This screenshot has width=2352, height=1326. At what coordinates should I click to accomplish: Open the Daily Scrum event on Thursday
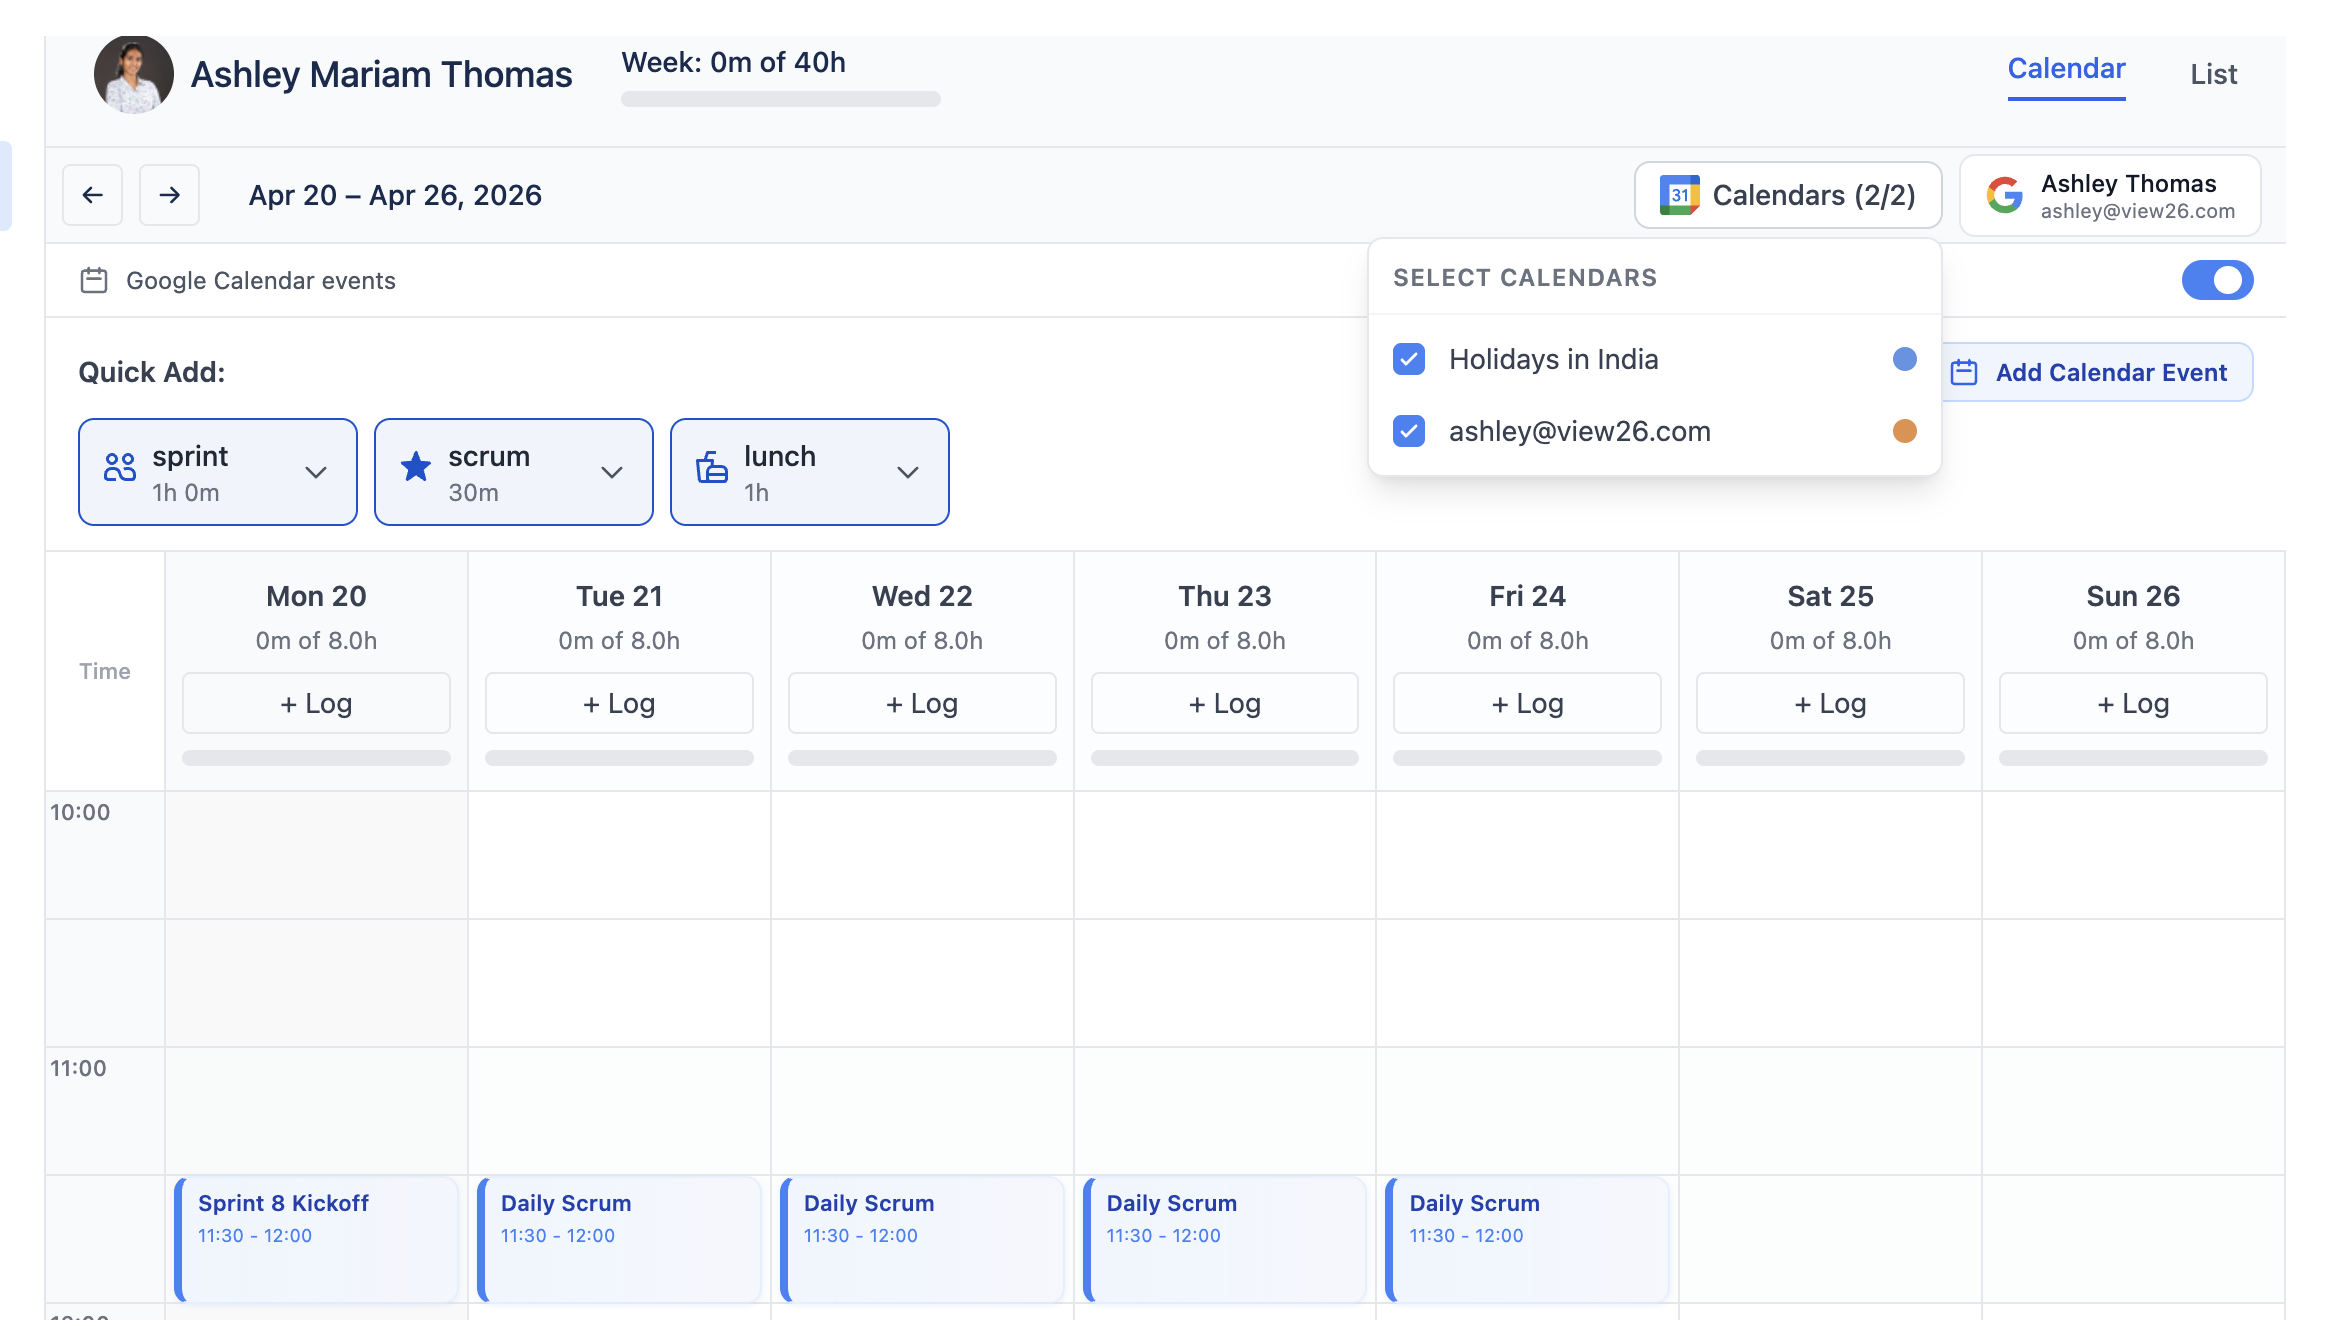pyautogui.click(x=1225, y=1239)
